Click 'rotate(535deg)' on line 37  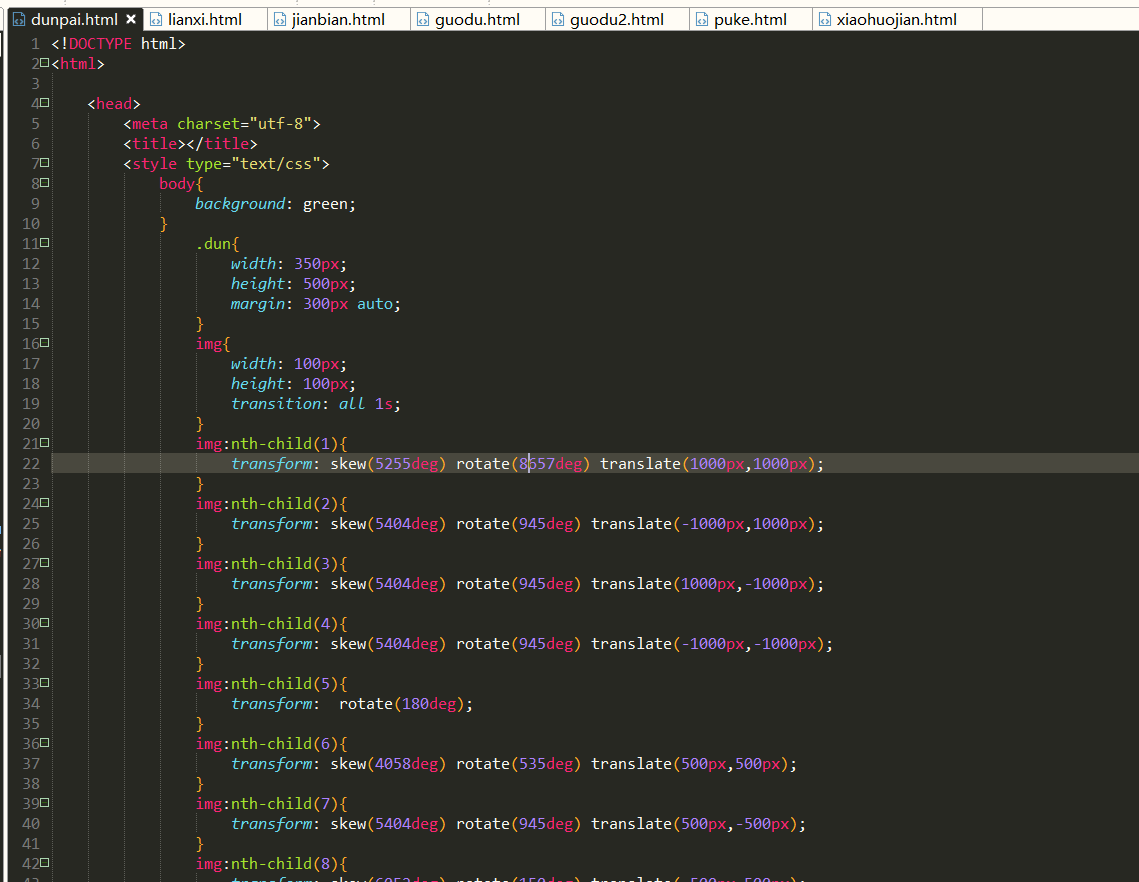coord(519,764)
